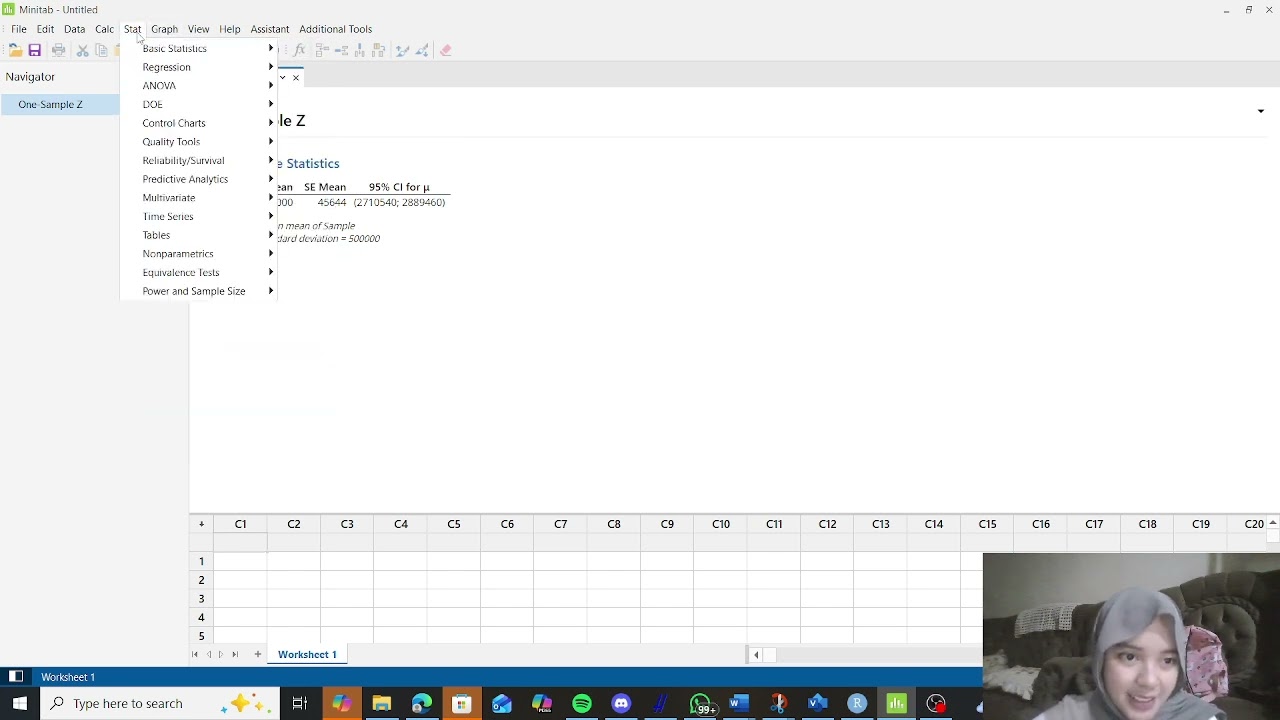Image resolution: width=1280 pixels, height=720 pixels.
Task: Open the output pane options dropdown arrow
Action: point(1260,111)
